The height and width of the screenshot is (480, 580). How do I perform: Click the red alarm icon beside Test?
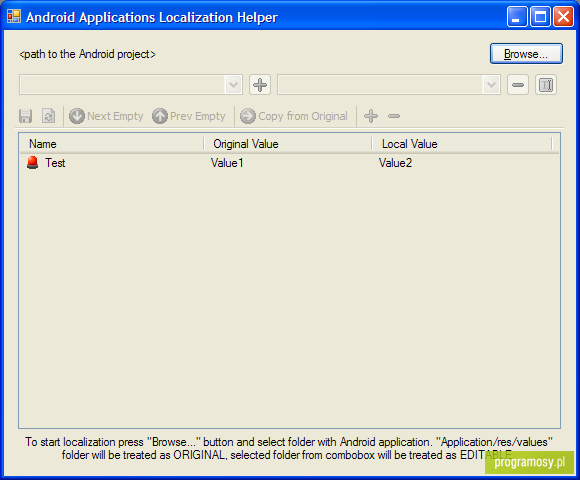click(x=33, y=163)
